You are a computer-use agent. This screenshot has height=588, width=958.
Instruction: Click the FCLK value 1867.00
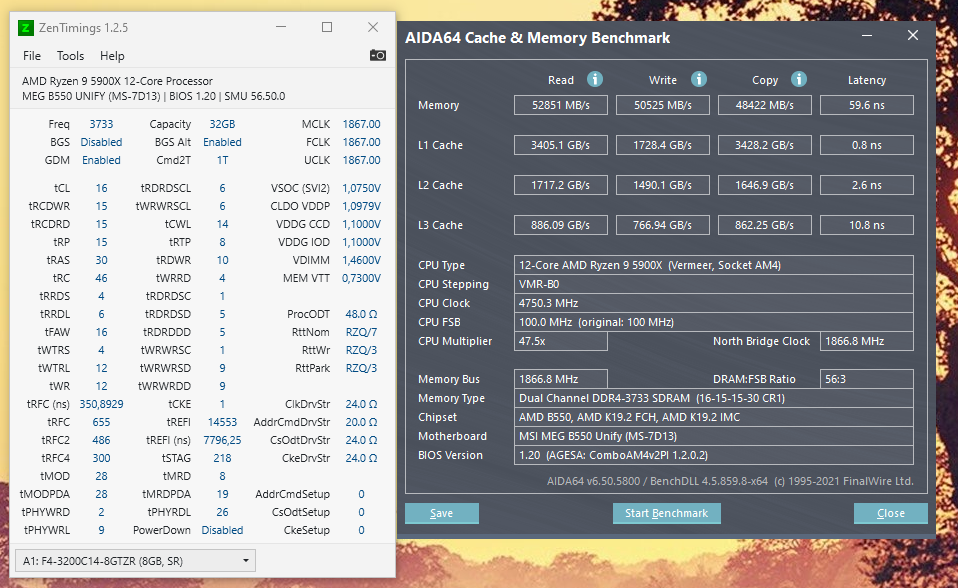tap(362, 142)
